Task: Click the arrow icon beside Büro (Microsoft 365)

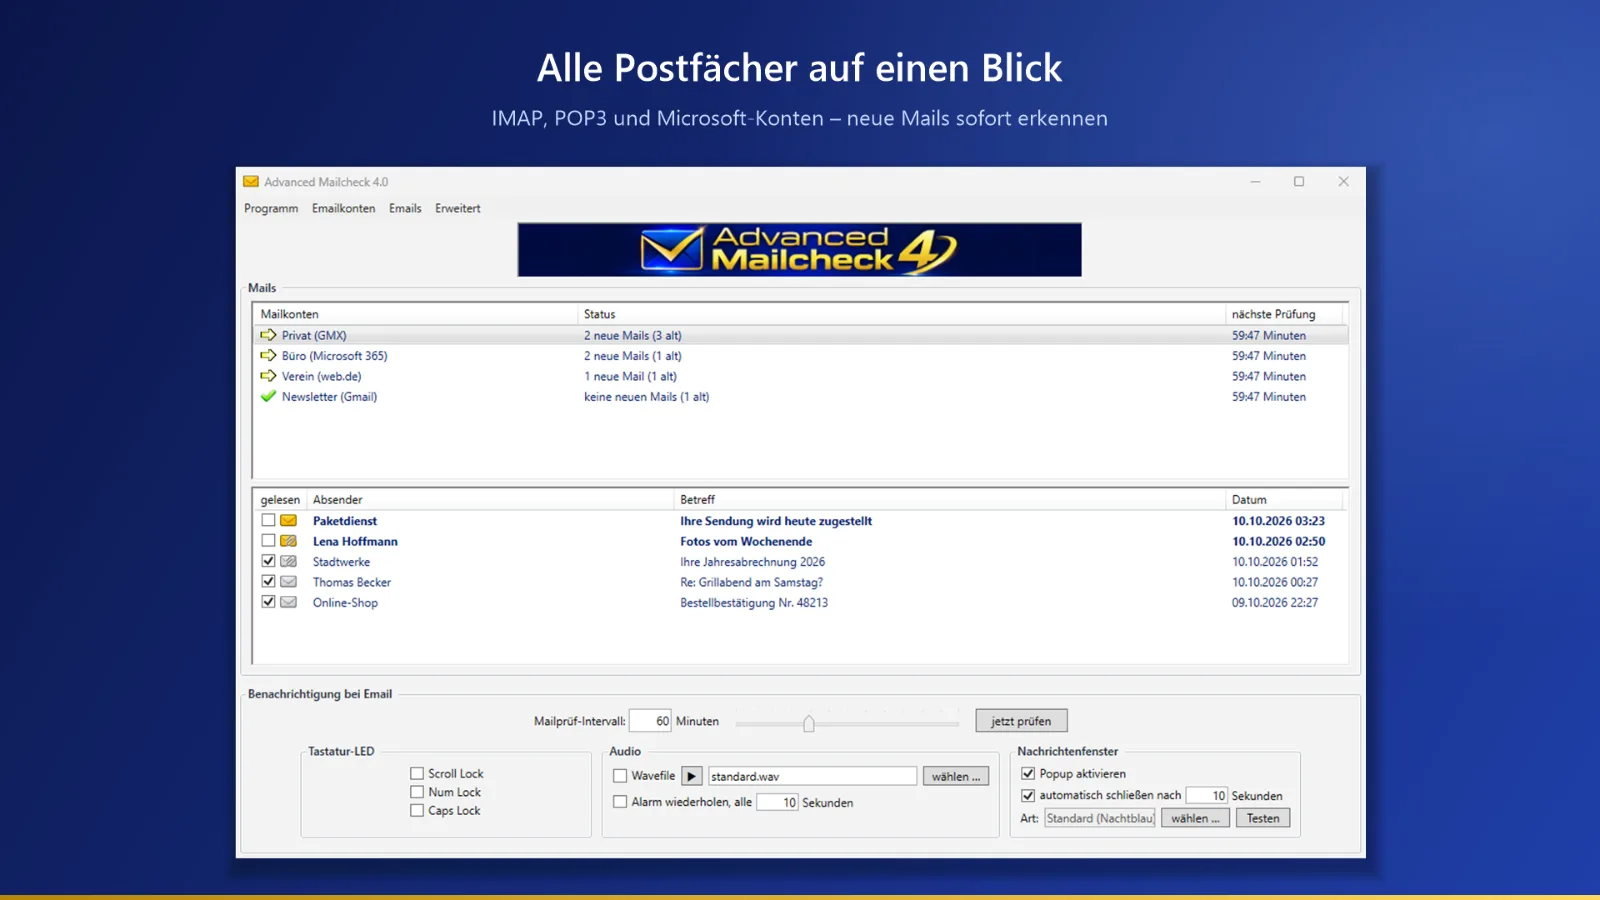Action: click(x=268, y=355)
